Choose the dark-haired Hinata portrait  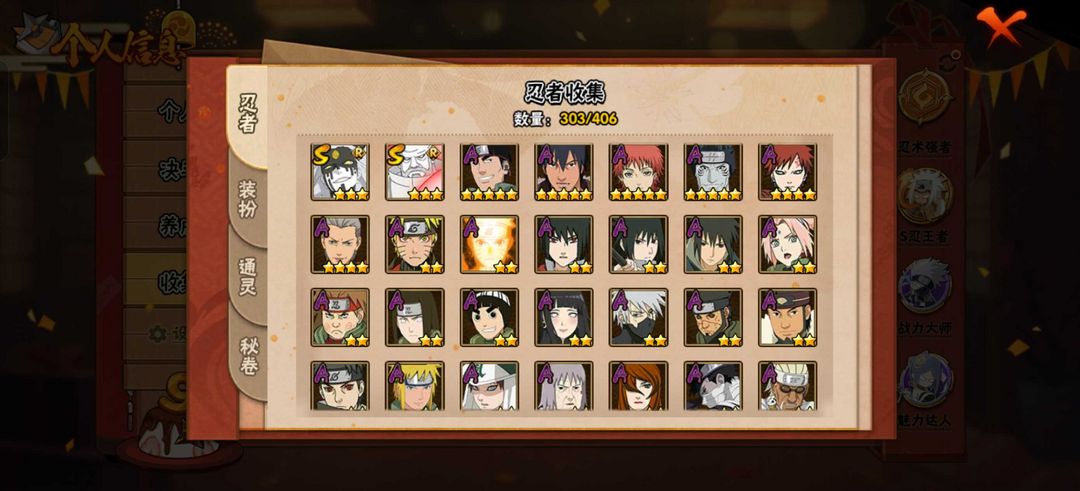[x=563, y=317]
